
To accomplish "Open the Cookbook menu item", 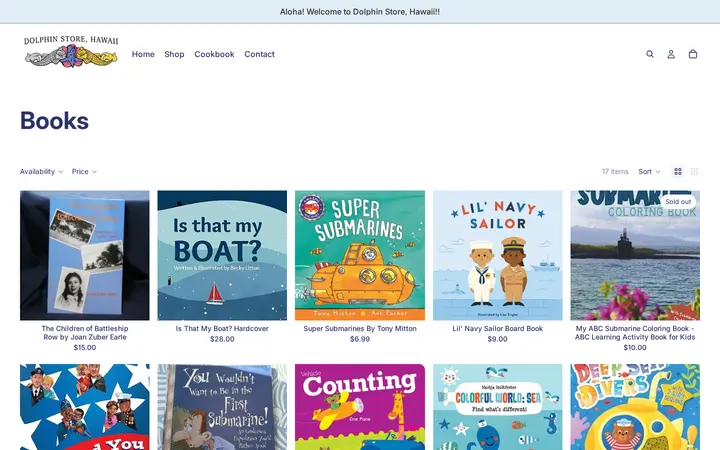I will 214,54.
